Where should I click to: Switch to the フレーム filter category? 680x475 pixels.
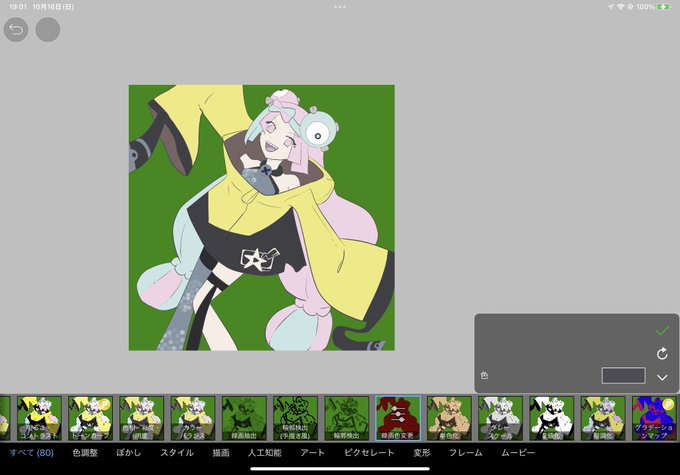465,453
